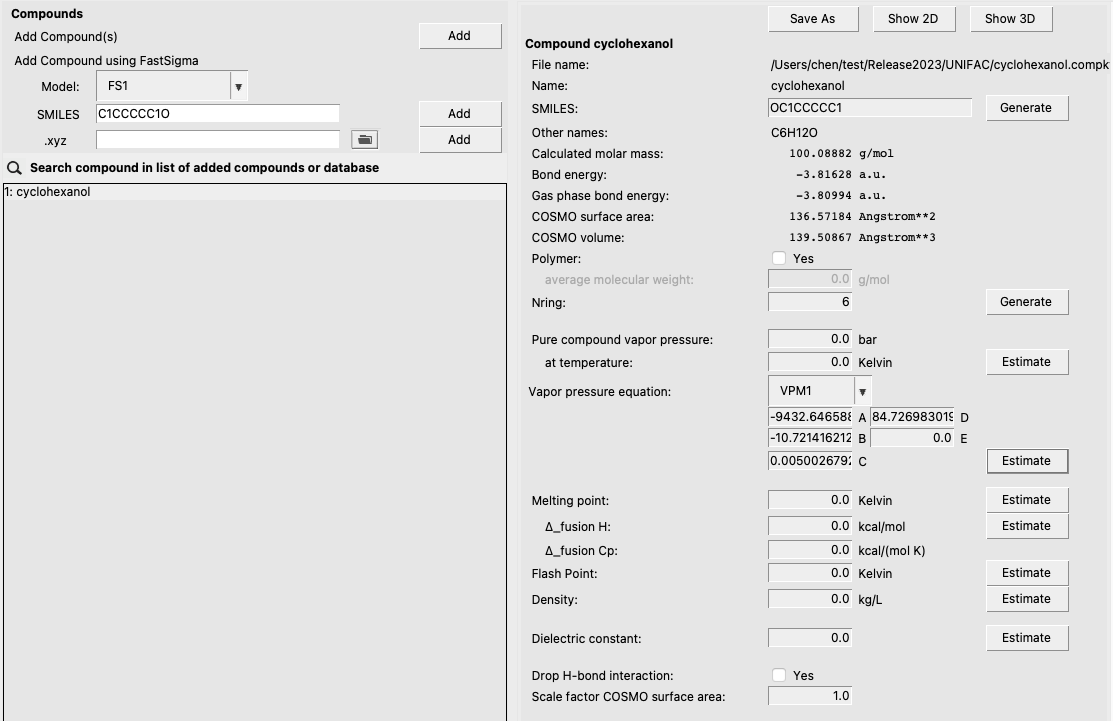Screen dimensions: 1113x721
Task: Click the folder browse icon next to .xyz
Action: [x=364, y=140]
